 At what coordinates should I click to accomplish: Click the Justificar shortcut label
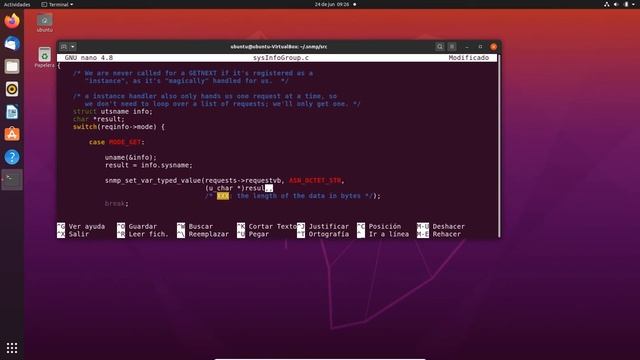329,226
